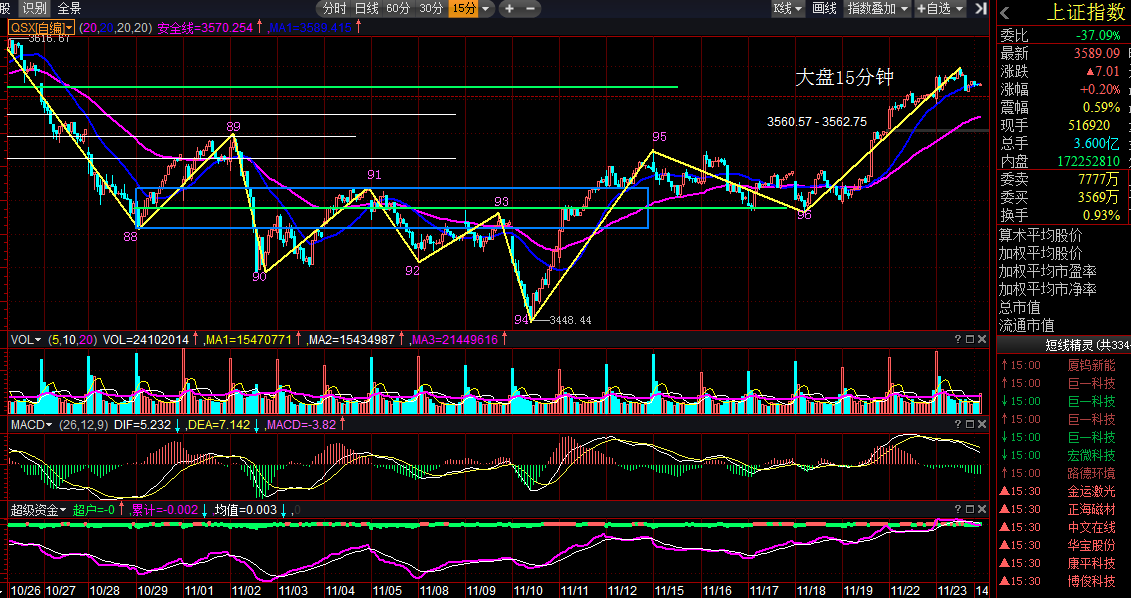Switch chart to 日线 daily period
Viewport: 1131px width, 598px height.
[x=366, y=9]
